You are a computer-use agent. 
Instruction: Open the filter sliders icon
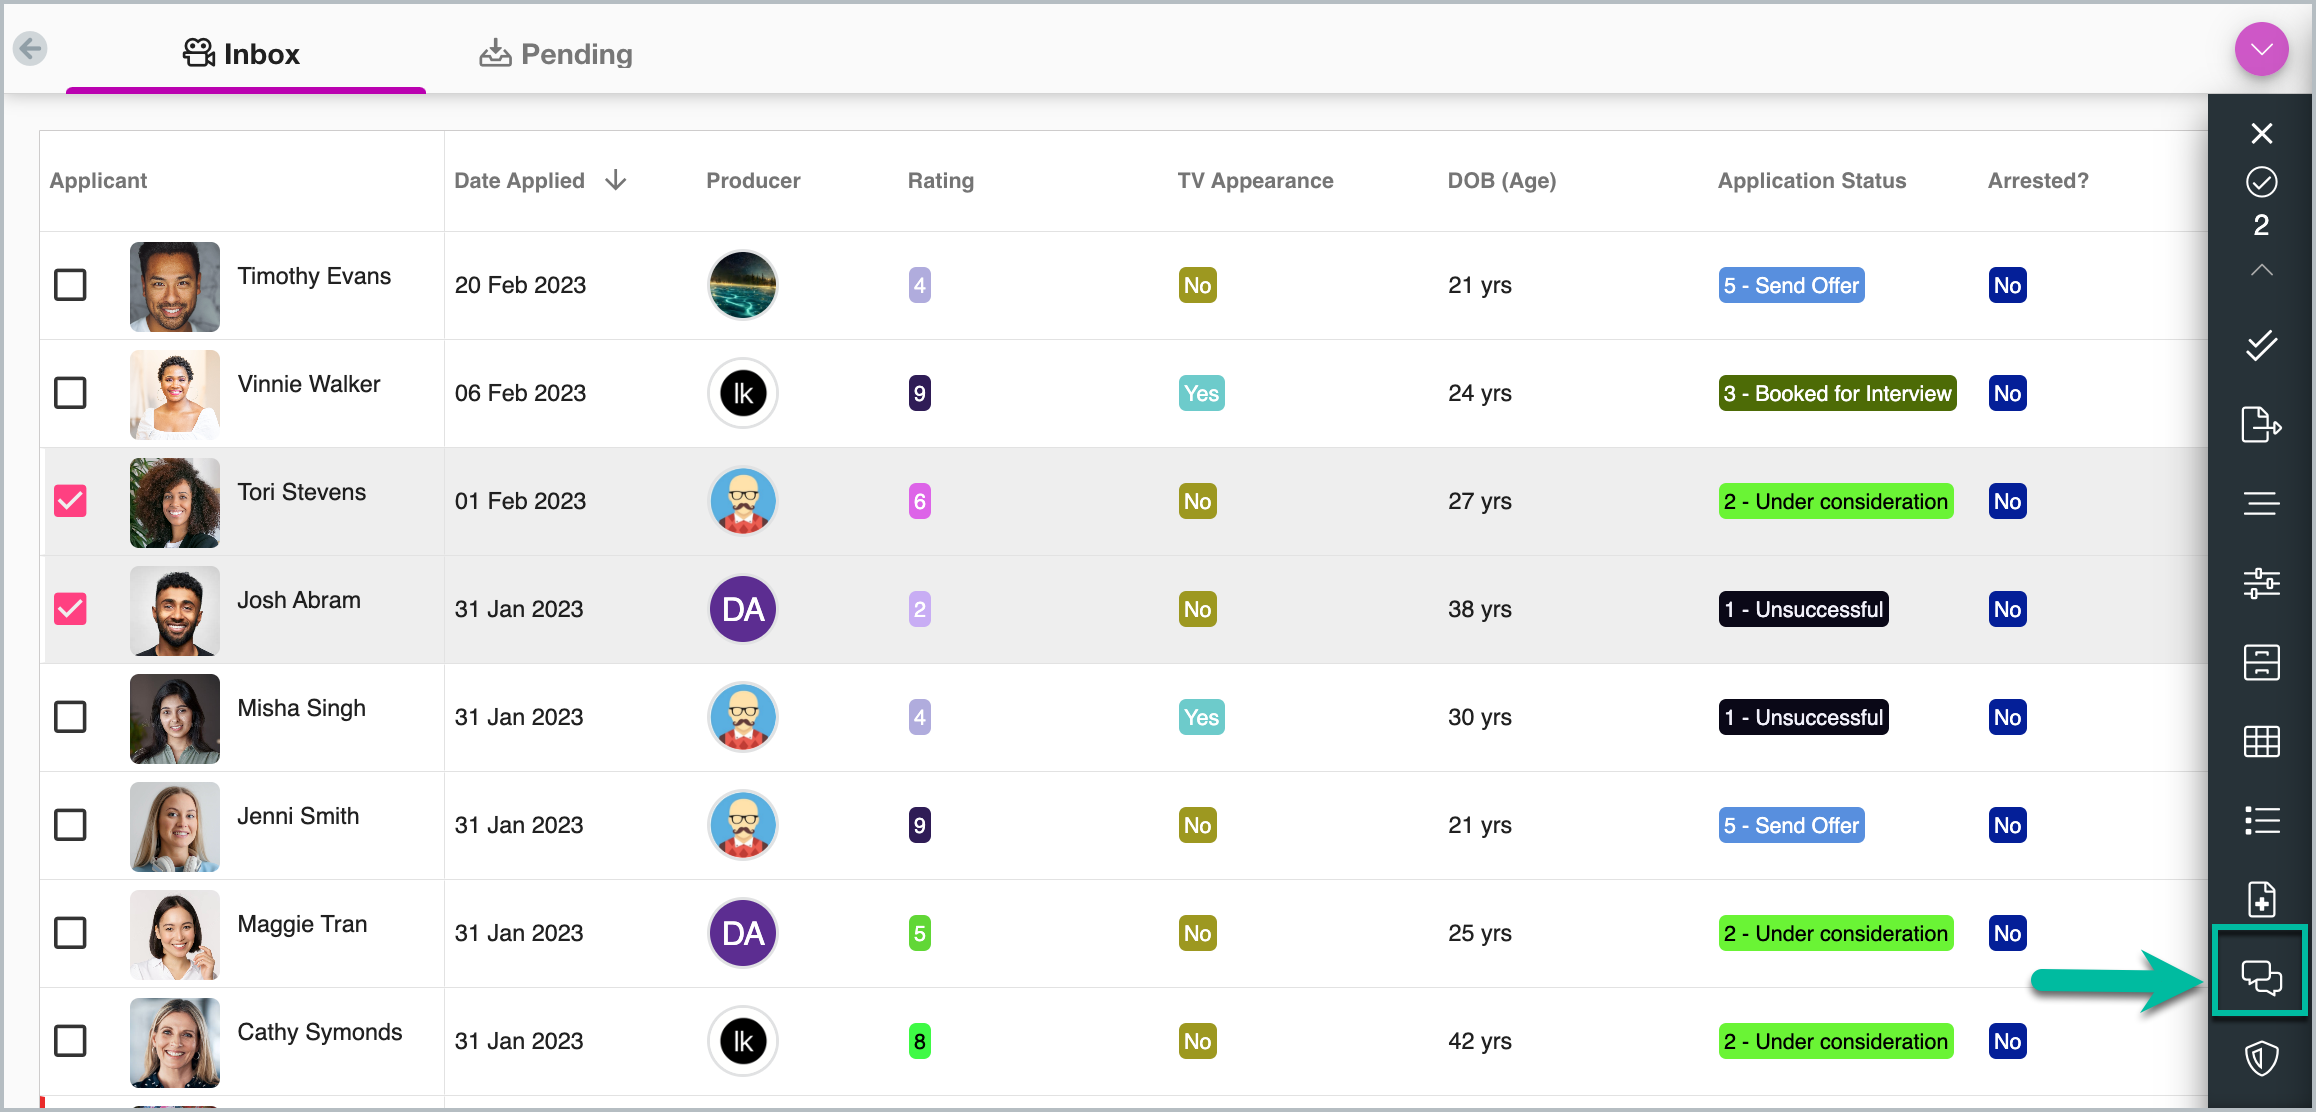point(2261,582)
